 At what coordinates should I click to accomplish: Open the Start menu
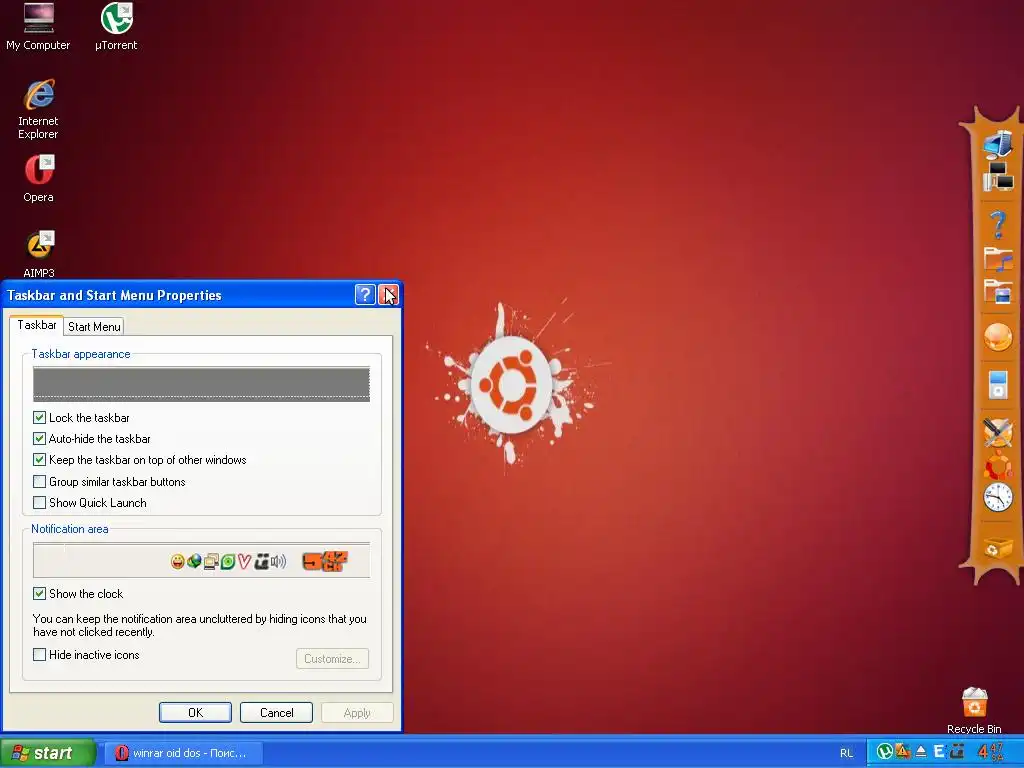click(47, 753)
